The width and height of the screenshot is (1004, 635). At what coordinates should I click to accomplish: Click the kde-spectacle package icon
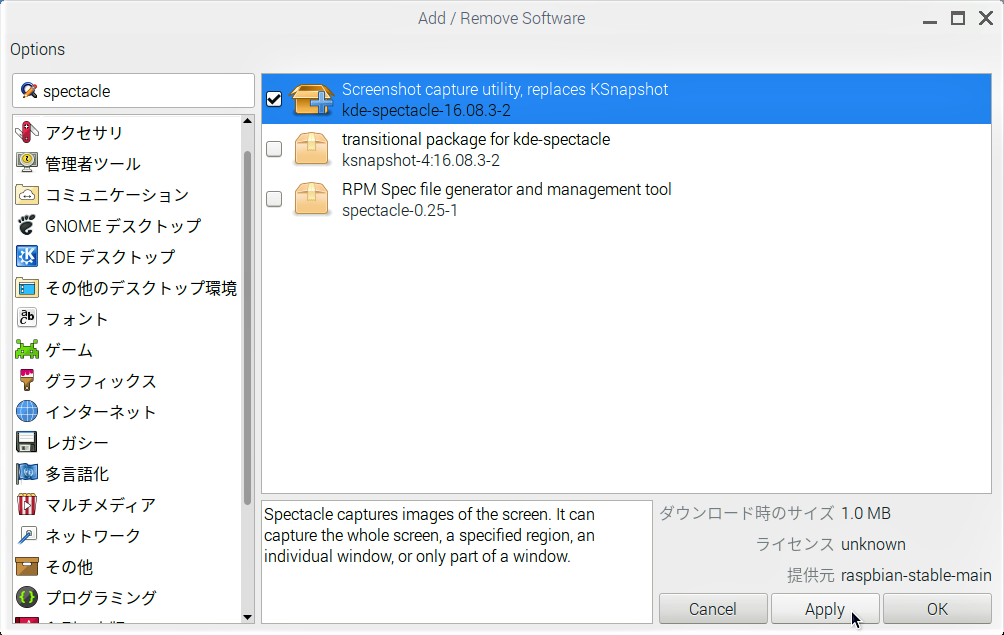tap(312, 99)
